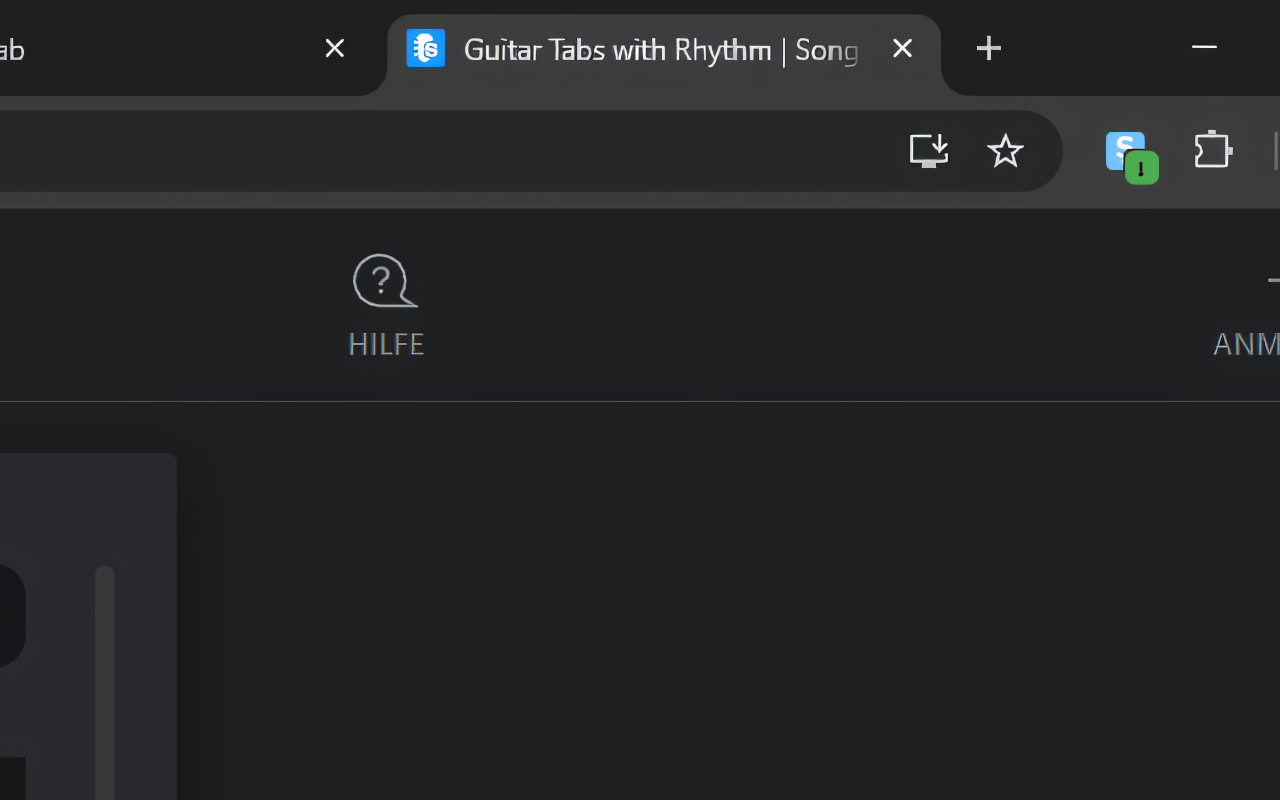Open the ANMELDEN sign-in link
The height and width of the screenshot is (800, 1280).
coord(1245,344)
